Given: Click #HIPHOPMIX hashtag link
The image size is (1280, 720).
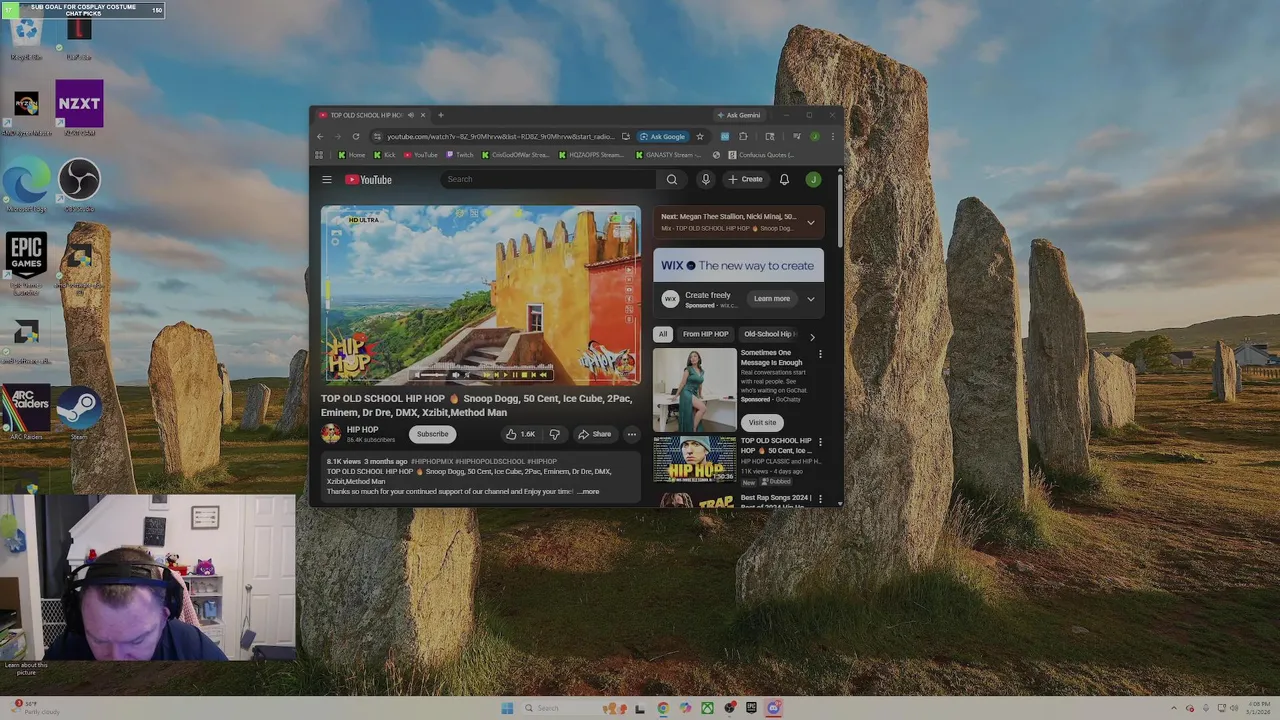Looking at the screenshot, I should click(432, 462).
